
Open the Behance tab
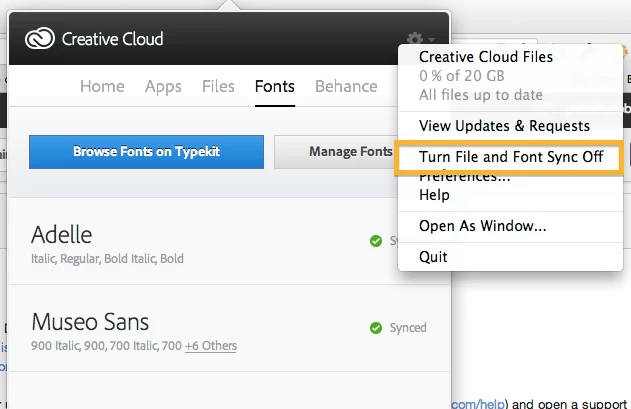[x=346, y=86]
